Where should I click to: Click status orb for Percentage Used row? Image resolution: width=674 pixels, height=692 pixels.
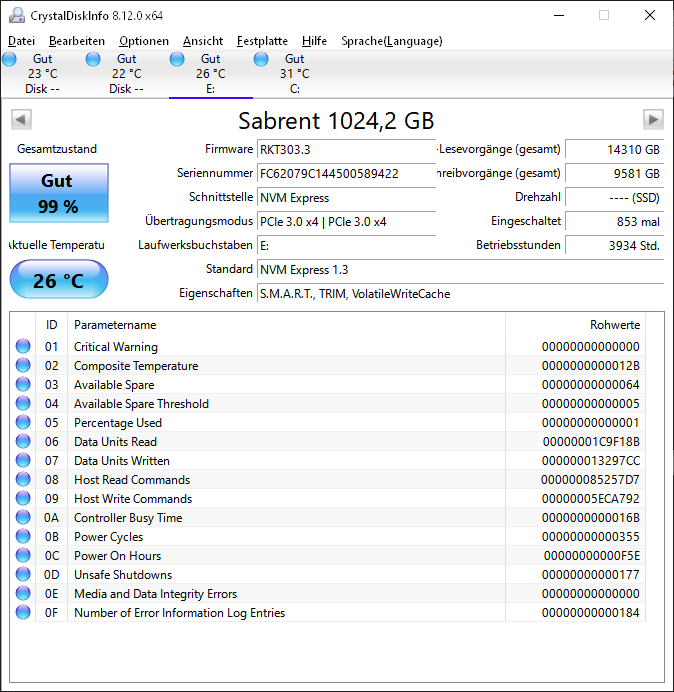pyautogui.click(x=23, y=422)
